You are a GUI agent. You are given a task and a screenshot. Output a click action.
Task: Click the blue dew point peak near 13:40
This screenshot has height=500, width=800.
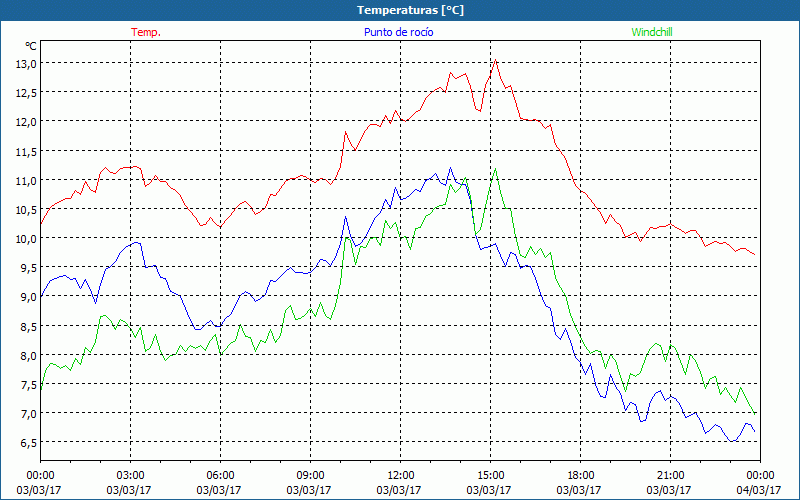point(450,167)
